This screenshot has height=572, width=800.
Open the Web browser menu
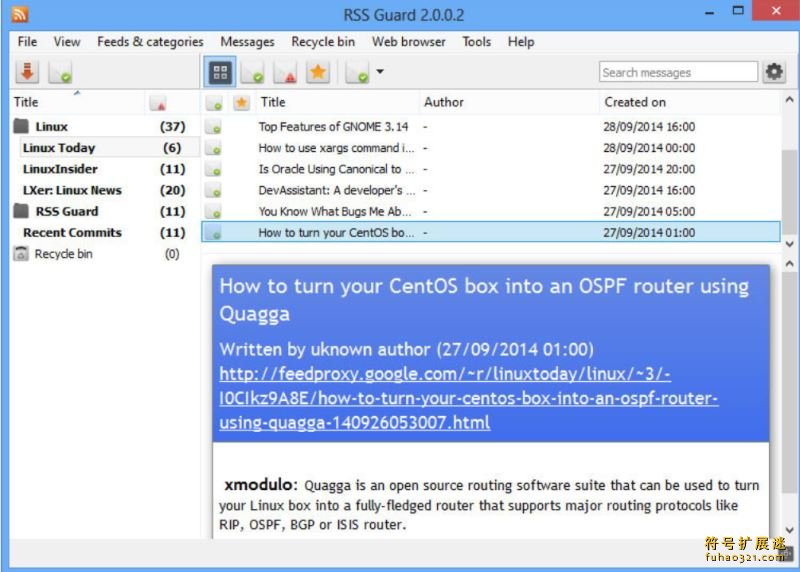click(408, 41)
